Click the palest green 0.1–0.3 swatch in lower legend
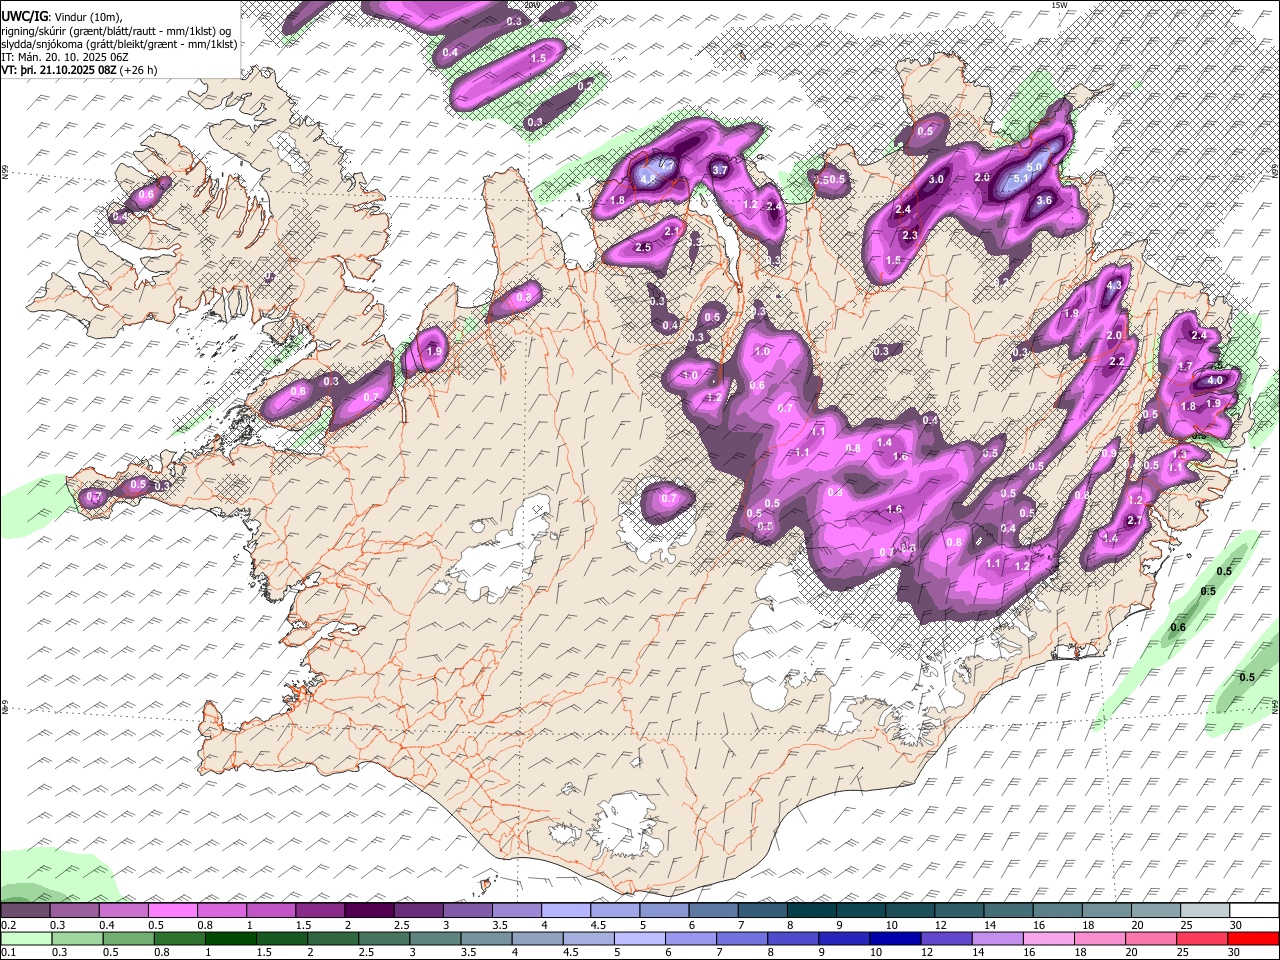 (x=26, y=938)
